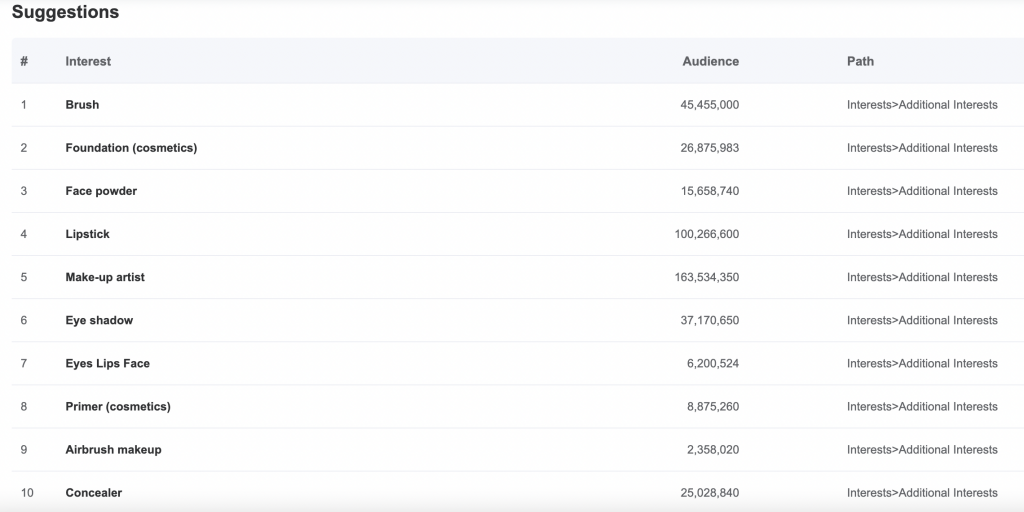This screenshot has width=1024, height=512.
Task: Select the Brush interest row
Action: pyautogui.click(x=518, y=104)
